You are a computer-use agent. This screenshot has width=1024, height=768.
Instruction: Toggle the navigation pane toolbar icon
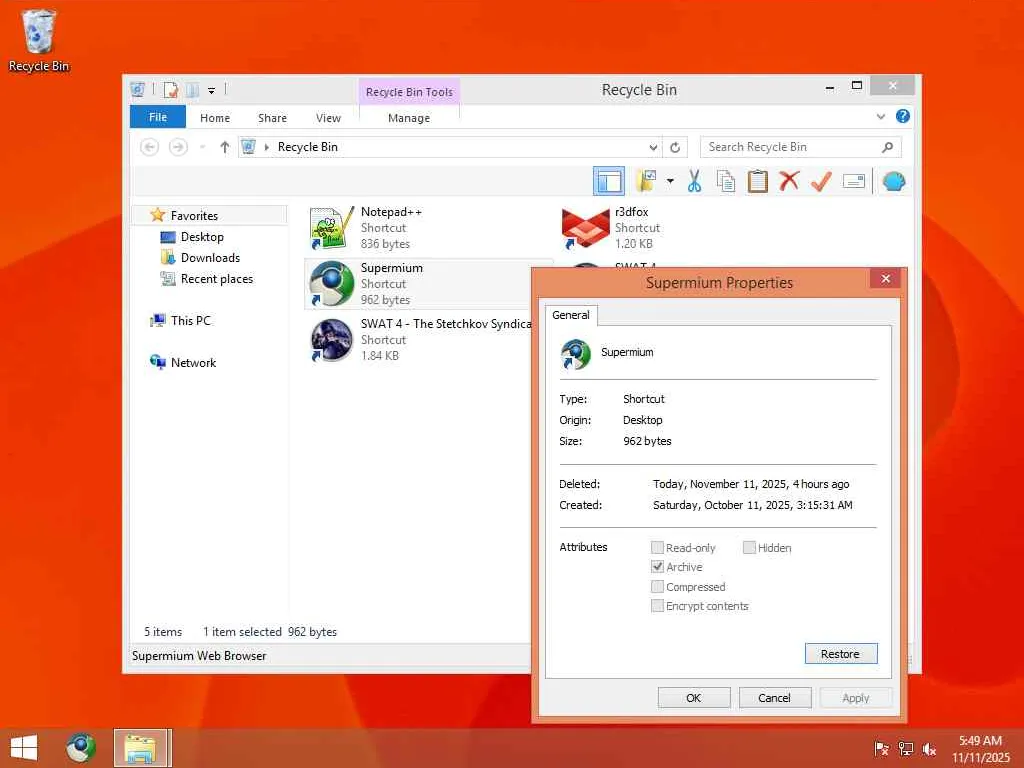[x=609, y=181]
